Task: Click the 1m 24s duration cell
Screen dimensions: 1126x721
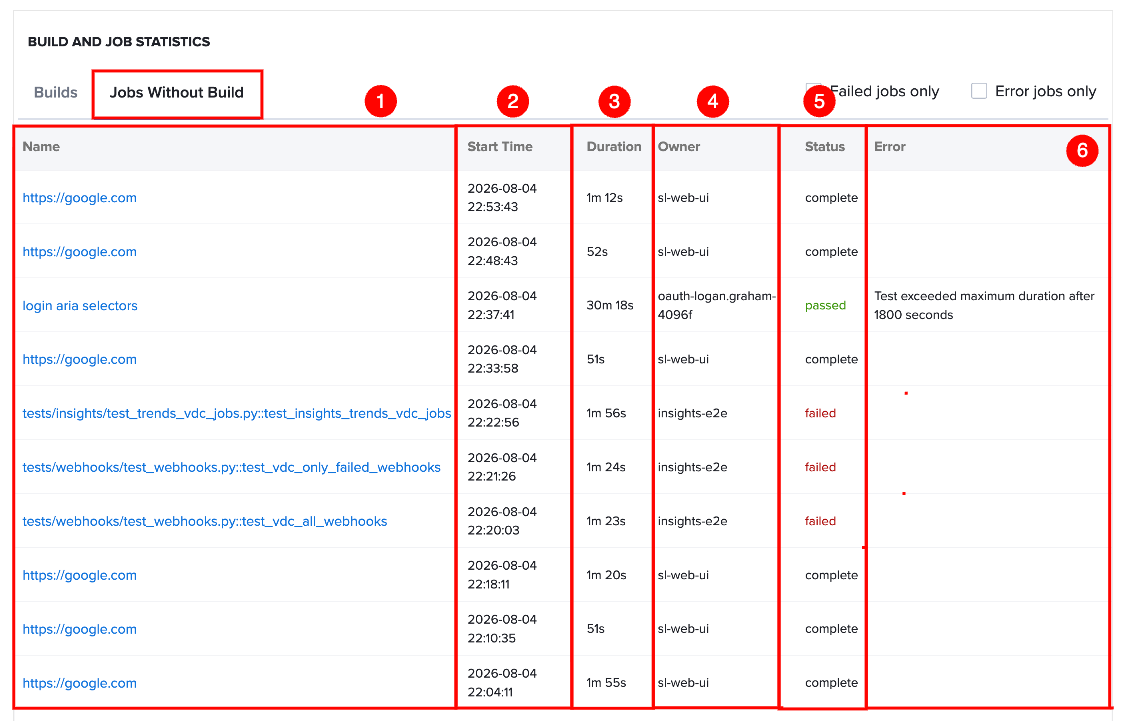Action: pyautogui.click(x=605, y=468)
